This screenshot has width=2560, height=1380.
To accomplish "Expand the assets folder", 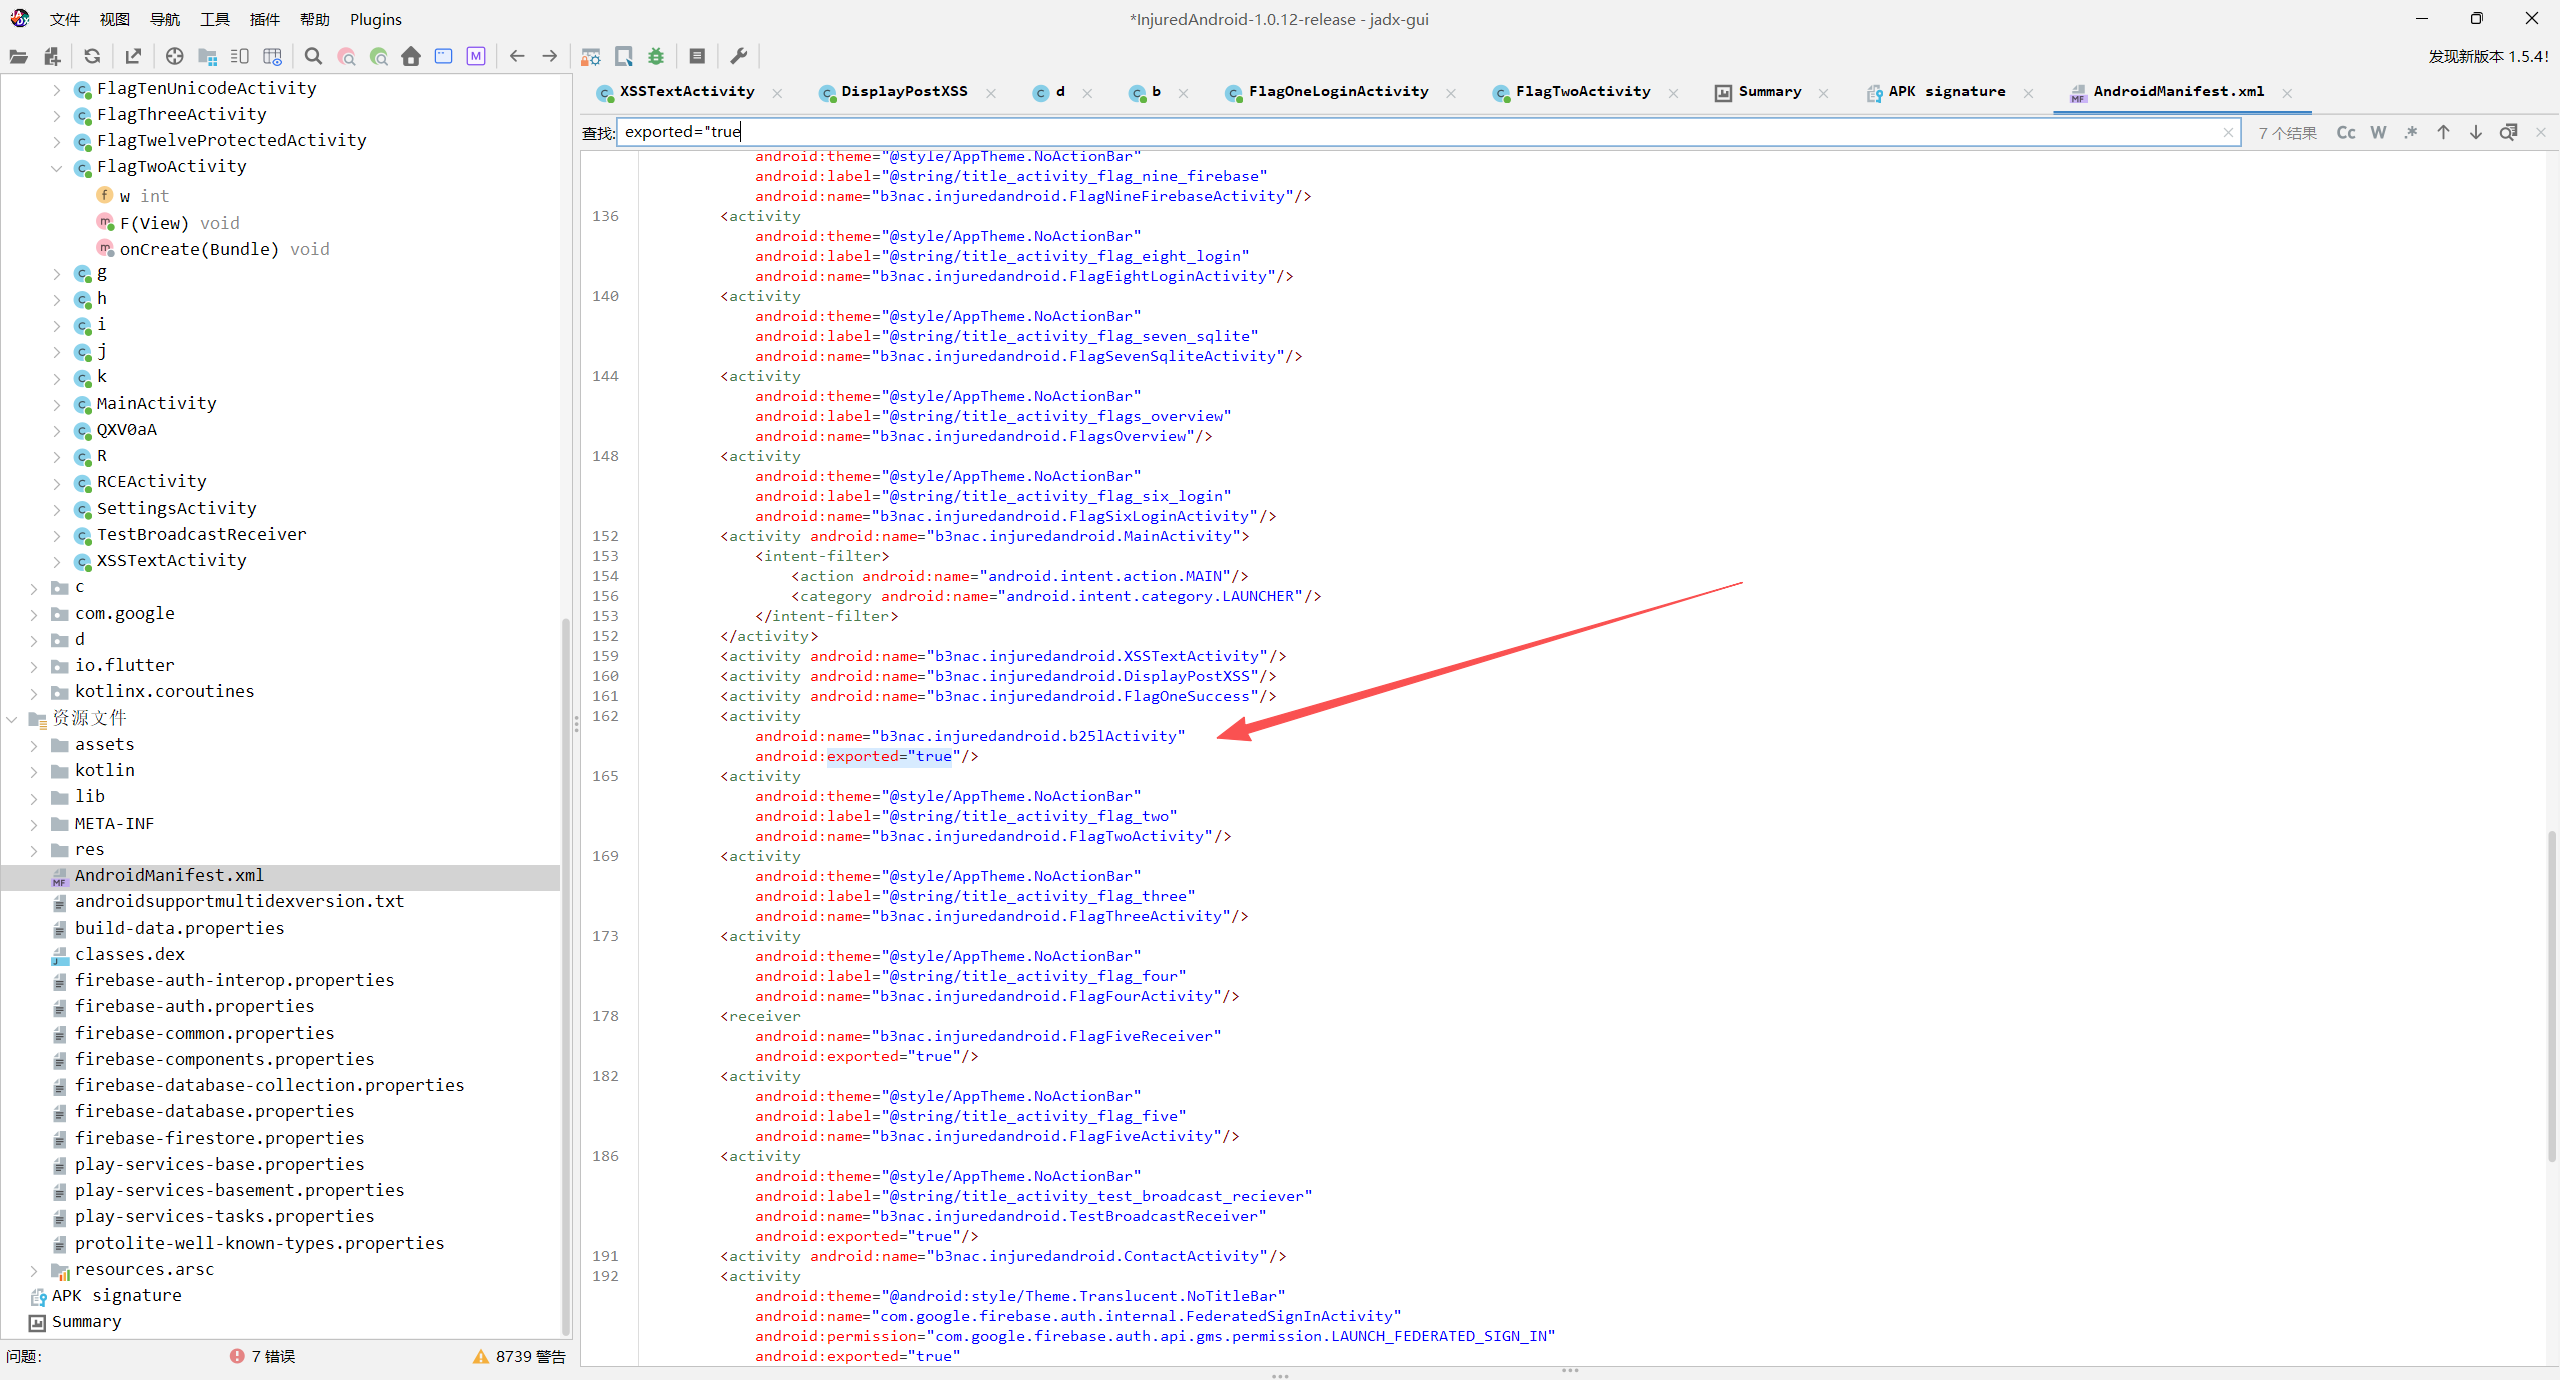I will point(34,745).
